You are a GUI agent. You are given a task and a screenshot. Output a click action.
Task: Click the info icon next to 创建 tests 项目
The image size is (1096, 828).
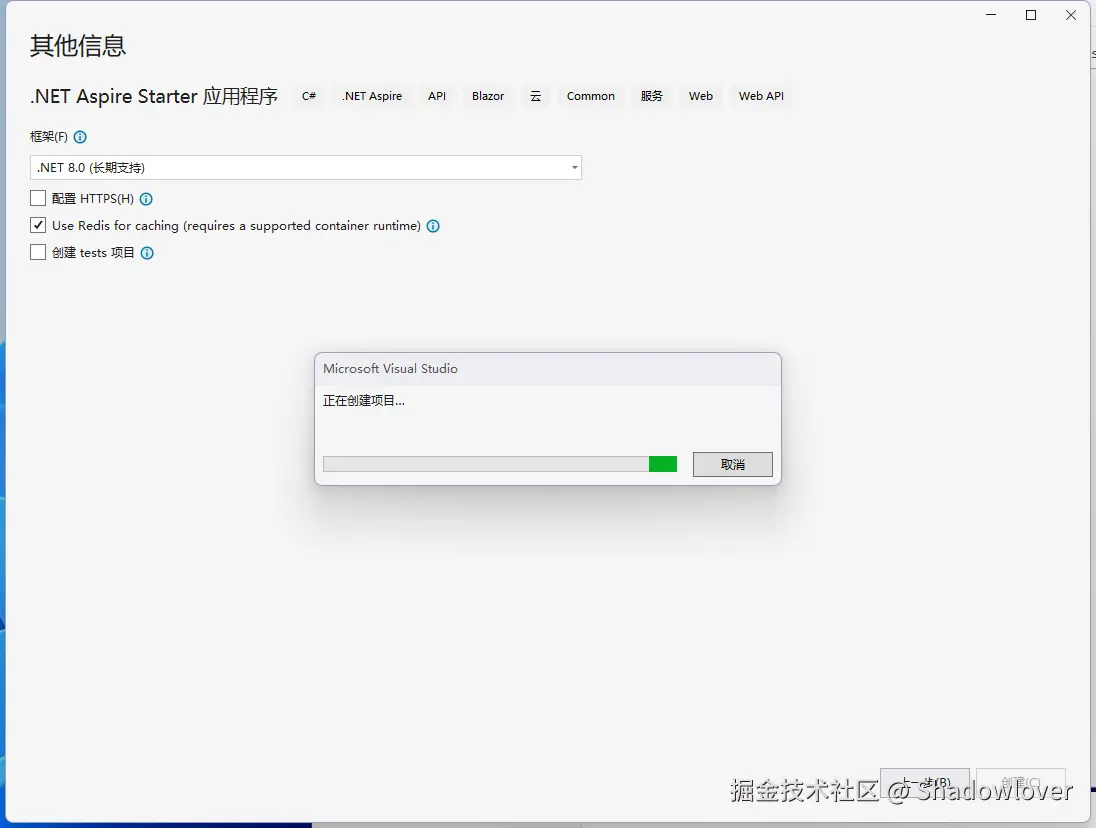(x=147, y=253)
